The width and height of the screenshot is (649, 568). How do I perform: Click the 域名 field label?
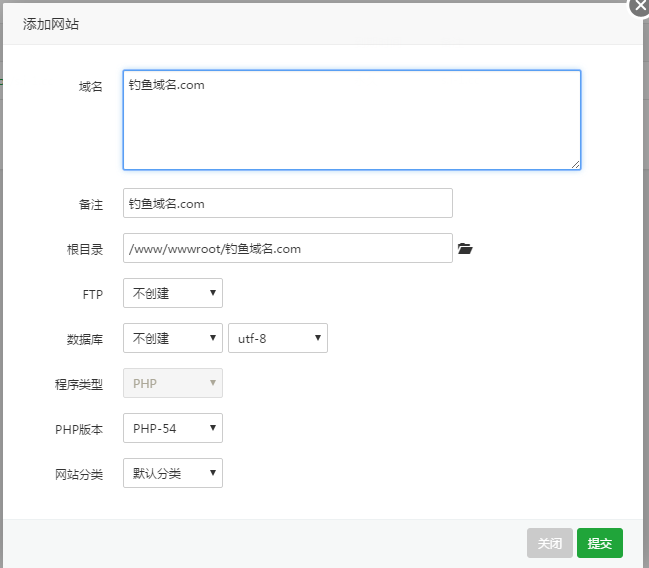(x=90, y=86)
